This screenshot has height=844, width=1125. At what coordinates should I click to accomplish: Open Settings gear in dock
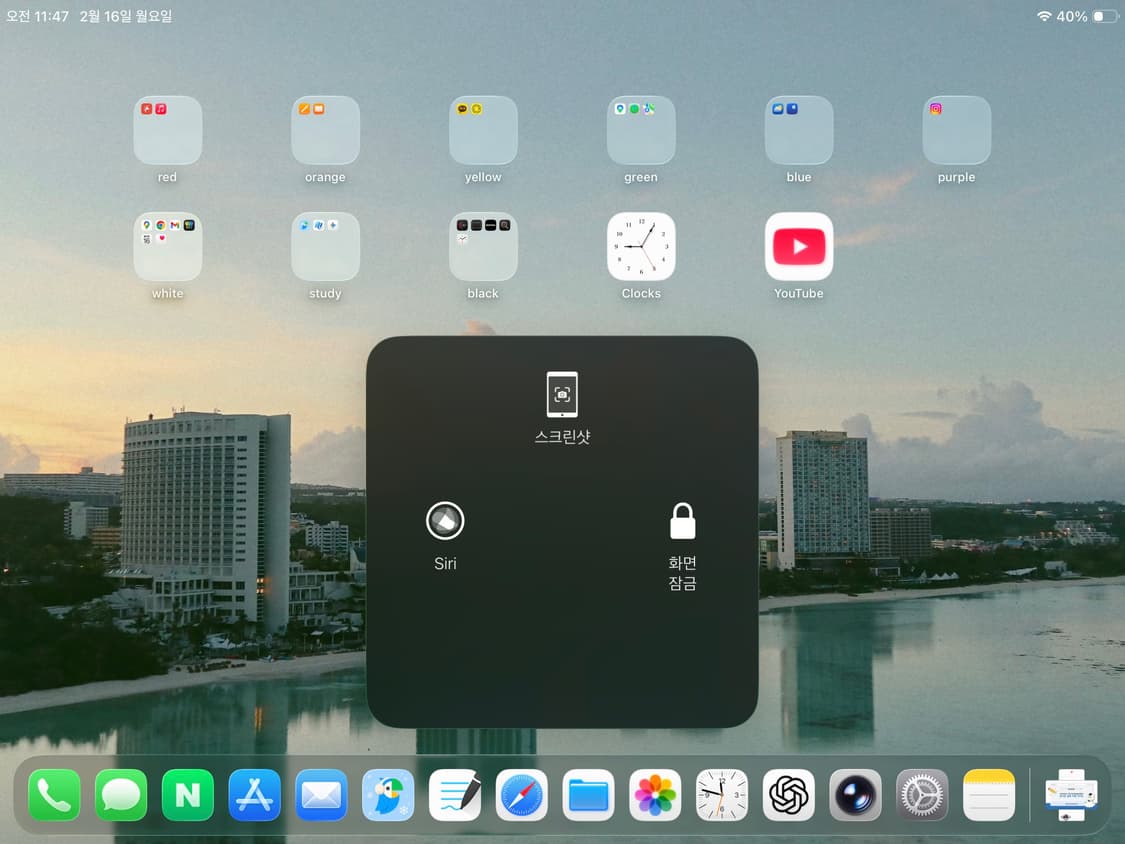(922, 796)
